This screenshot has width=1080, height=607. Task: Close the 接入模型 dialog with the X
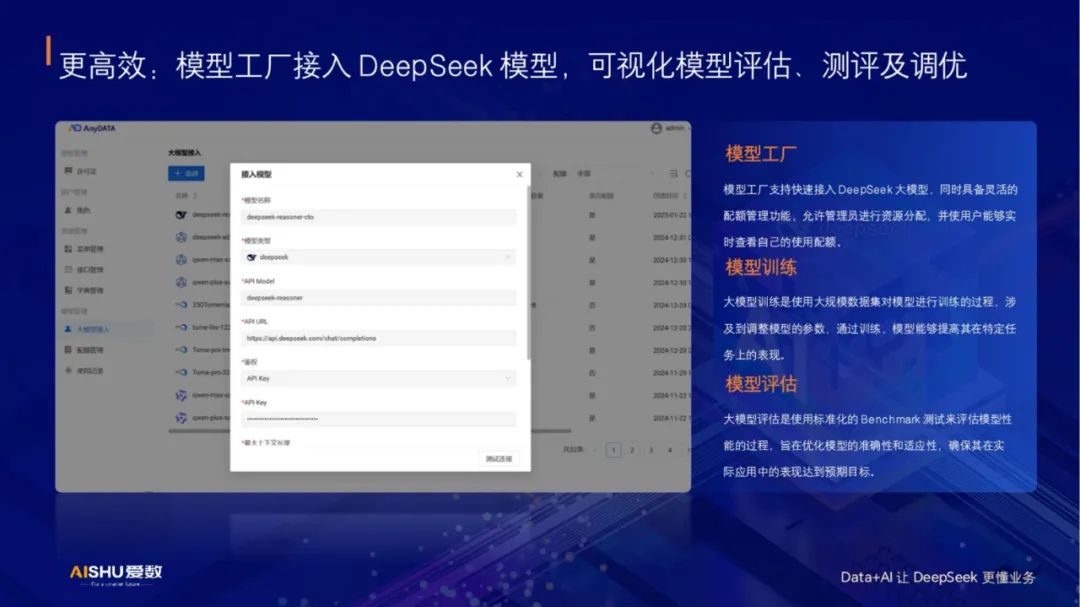(519, 174)
